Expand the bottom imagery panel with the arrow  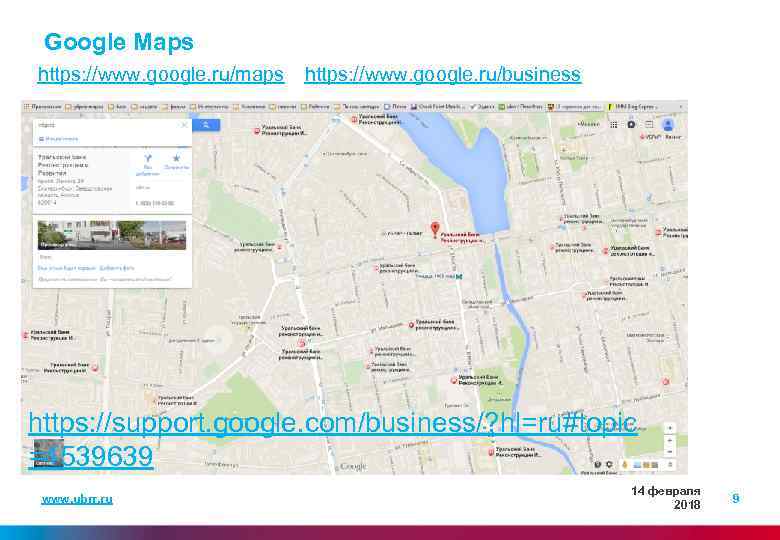click(670, 464)
